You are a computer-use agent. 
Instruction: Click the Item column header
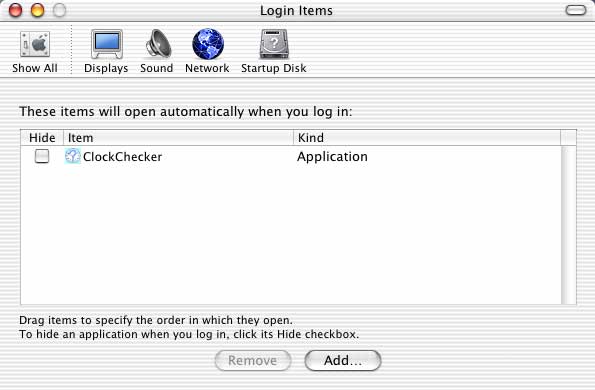click(178, 138)
